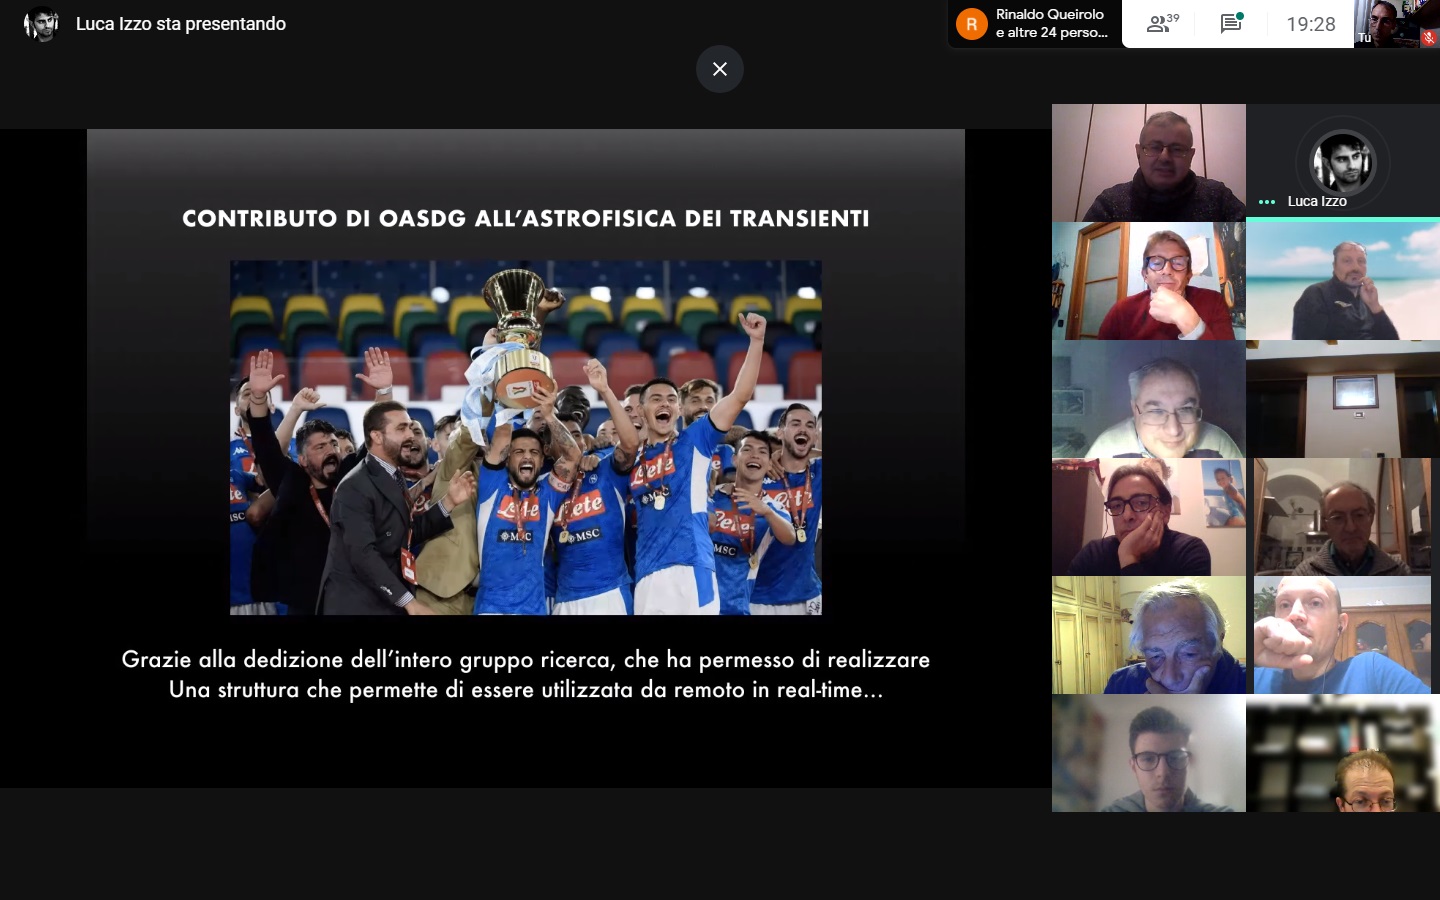Select the tile showing a framed picture on the wall

tap(1343, 399)
